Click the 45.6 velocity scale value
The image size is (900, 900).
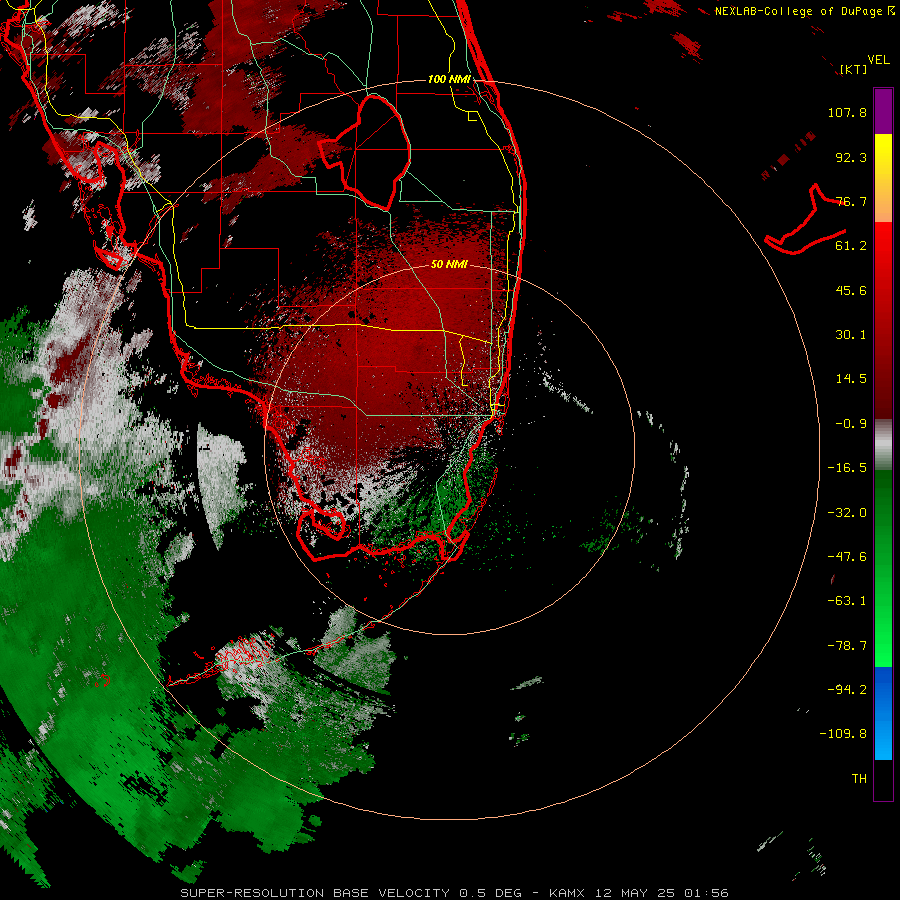pos(851,290)
